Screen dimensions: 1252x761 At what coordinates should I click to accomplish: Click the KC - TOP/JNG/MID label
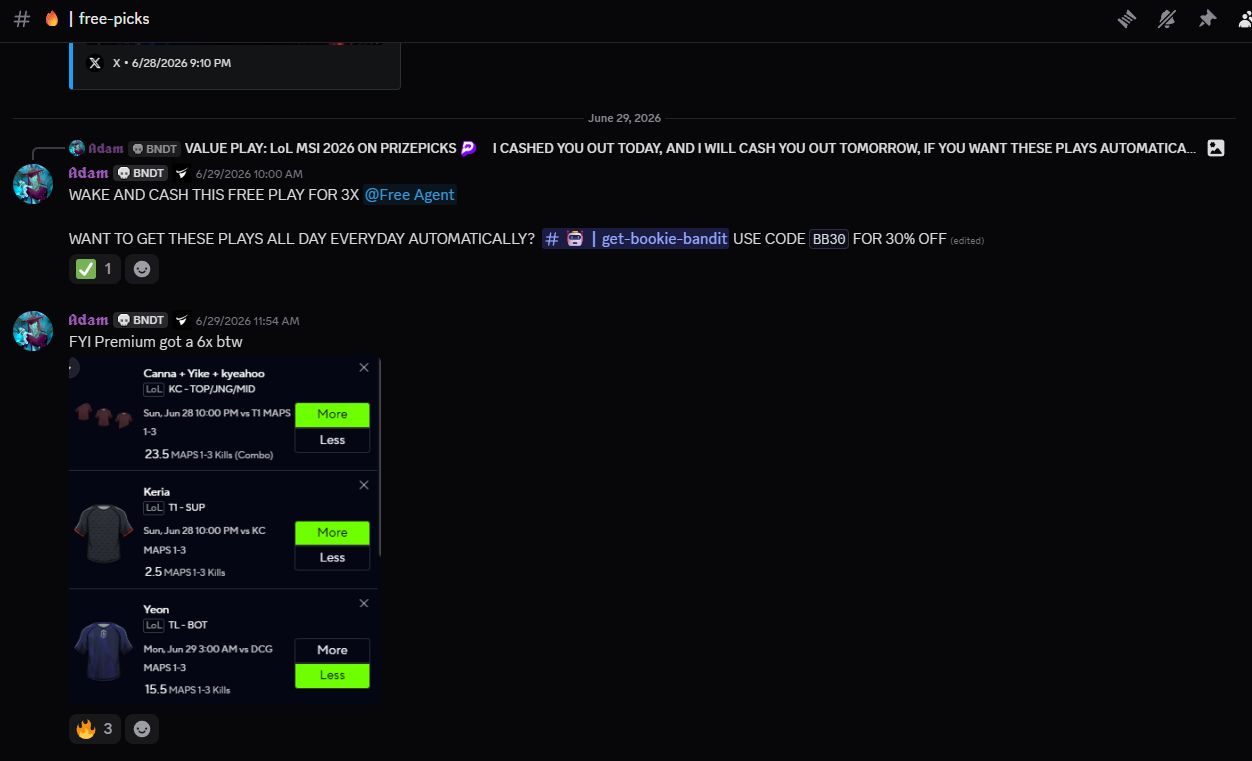(212, 390)
